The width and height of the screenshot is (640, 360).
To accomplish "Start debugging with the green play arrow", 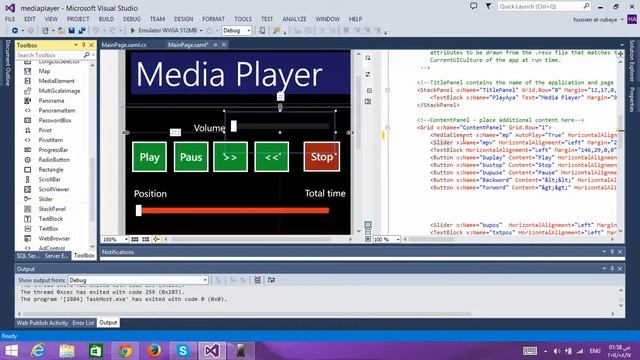I will [132, 31].
